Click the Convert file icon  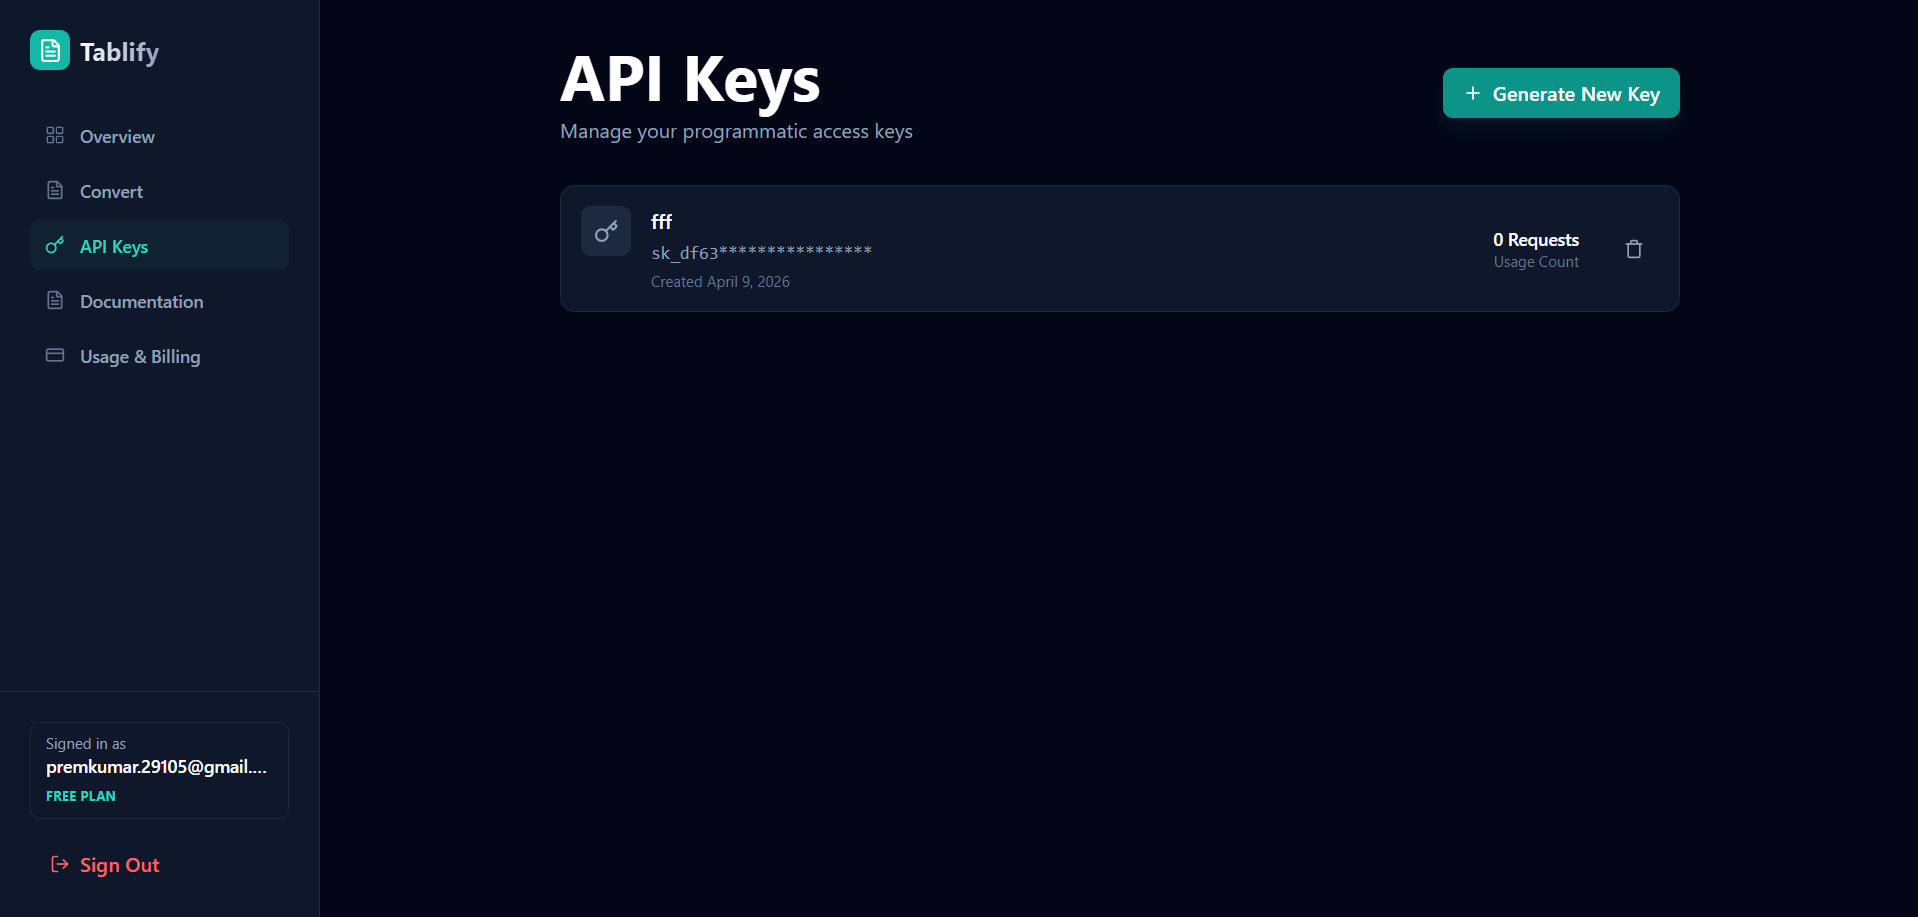click(55, 190)
